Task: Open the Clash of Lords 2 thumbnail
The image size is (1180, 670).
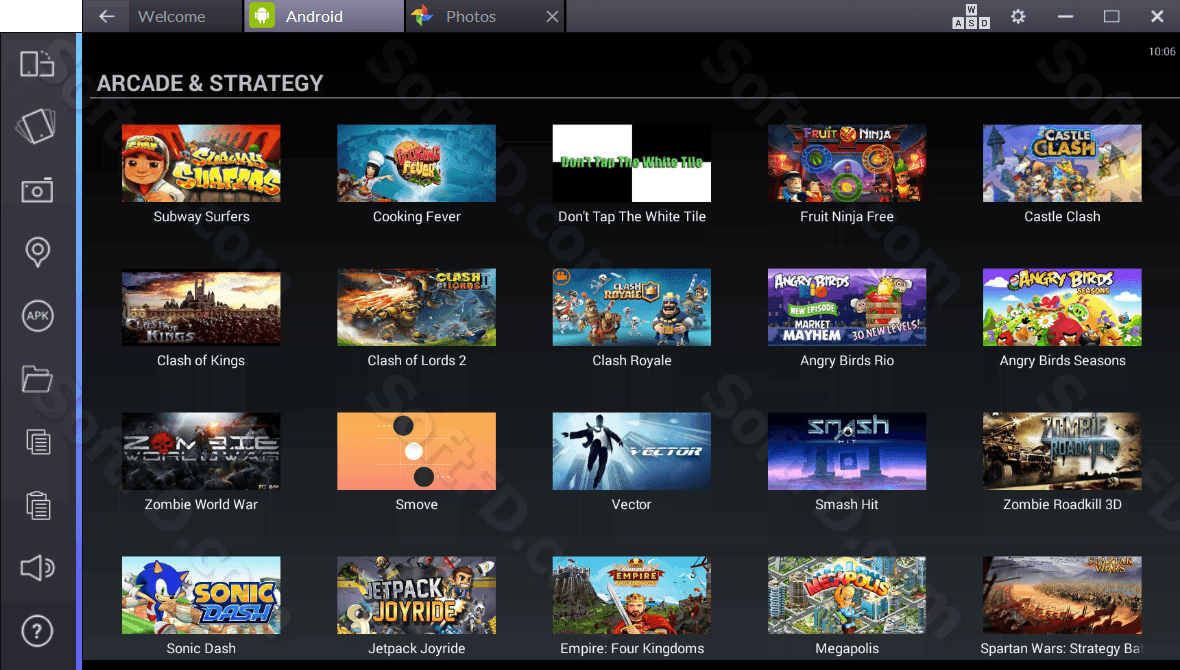Action: click(x=416, y=307)
